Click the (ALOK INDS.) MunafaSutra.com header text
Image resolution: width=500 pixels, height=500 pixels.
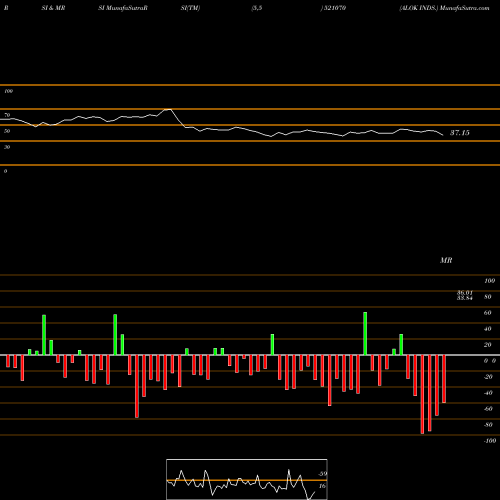point(444,8)
